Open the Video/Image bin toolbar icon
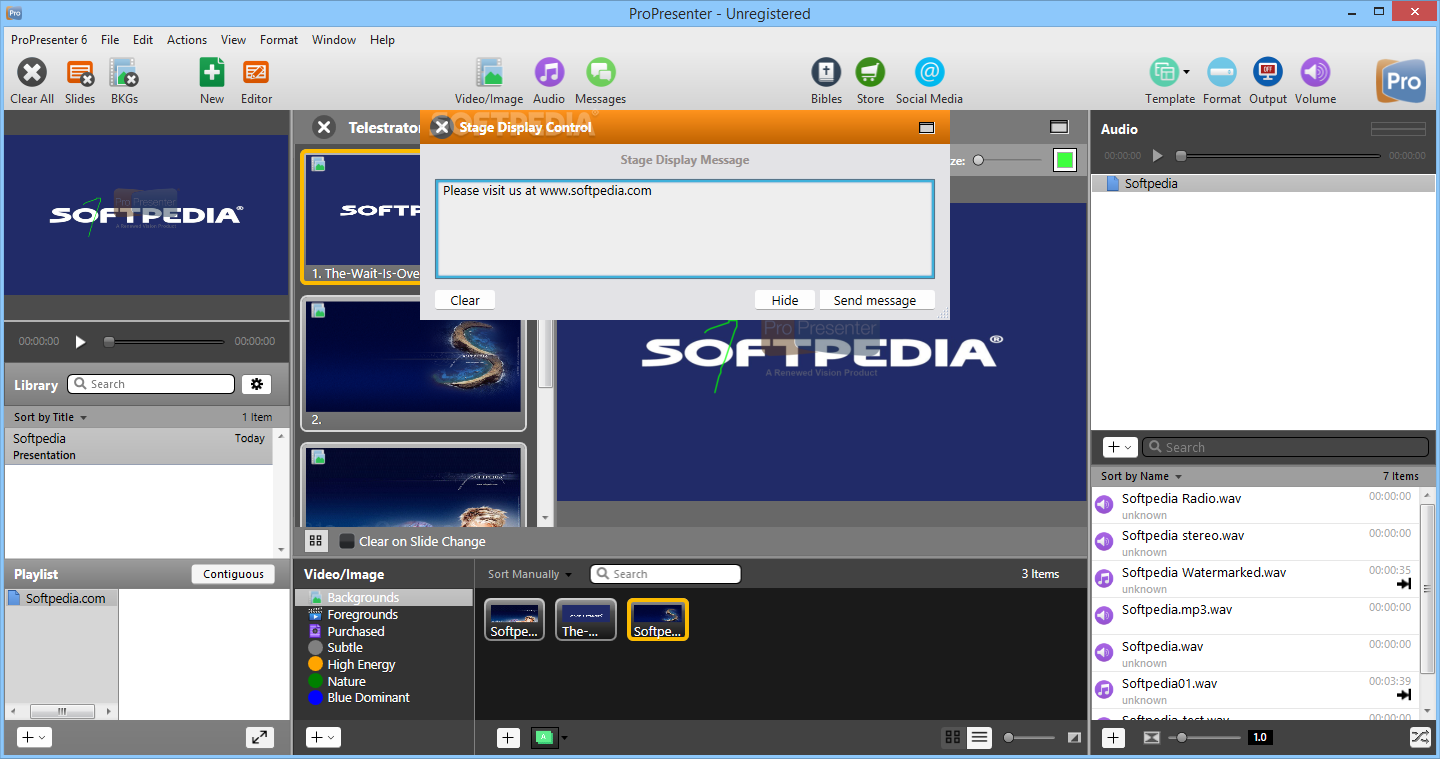 489,73
